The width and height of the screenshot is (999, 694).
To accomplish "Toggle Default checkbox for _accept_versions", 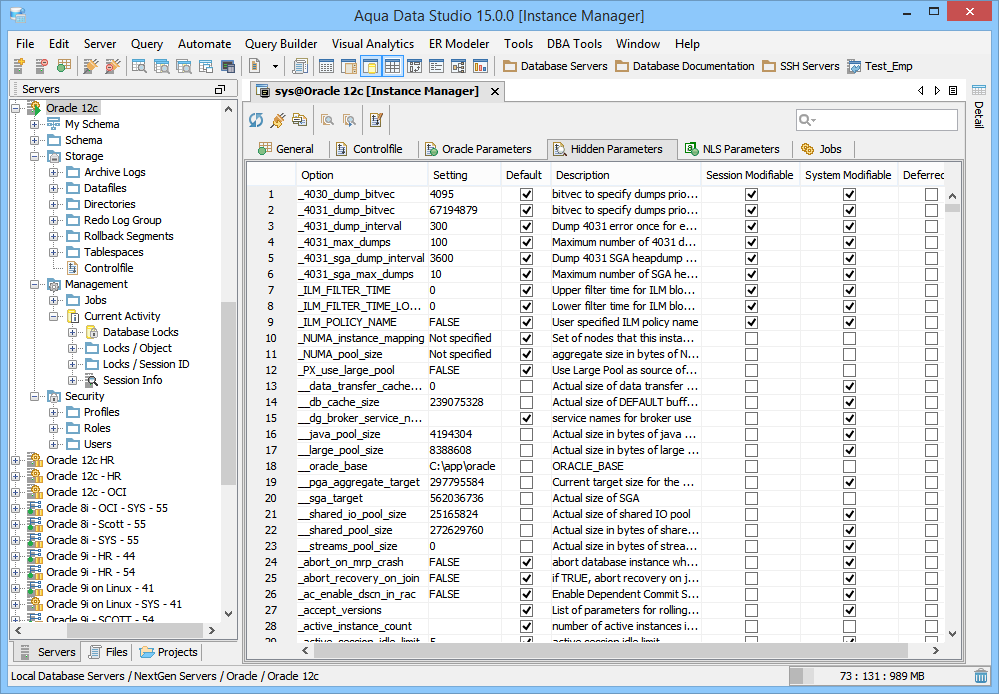I will pos(526,611).
